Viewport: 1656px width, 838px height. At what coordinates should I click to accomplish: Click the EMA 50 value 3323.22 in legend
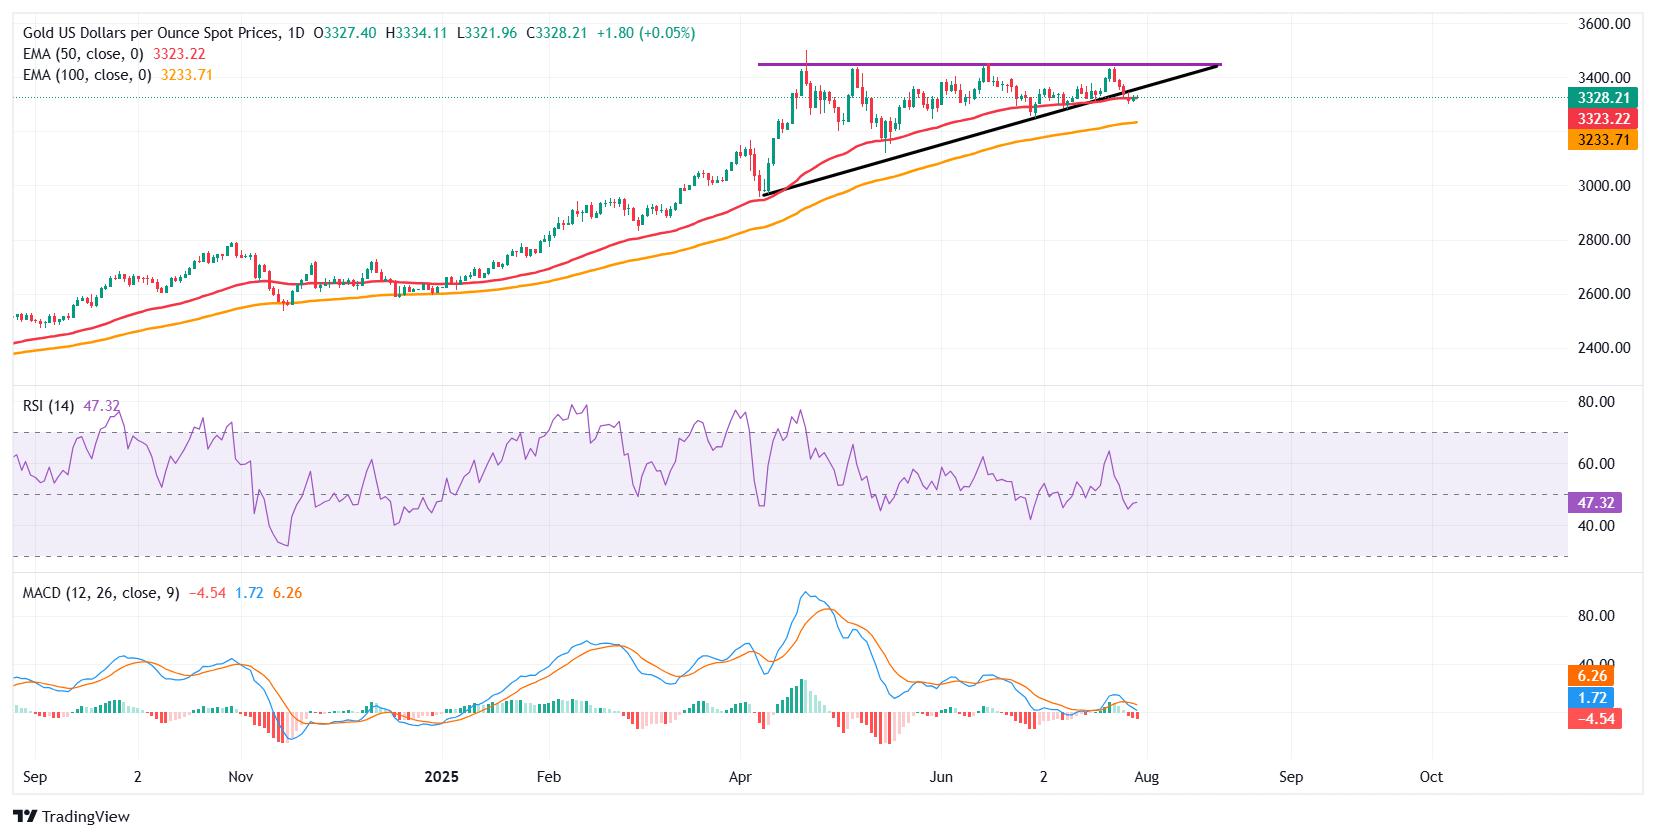(179, 54)
